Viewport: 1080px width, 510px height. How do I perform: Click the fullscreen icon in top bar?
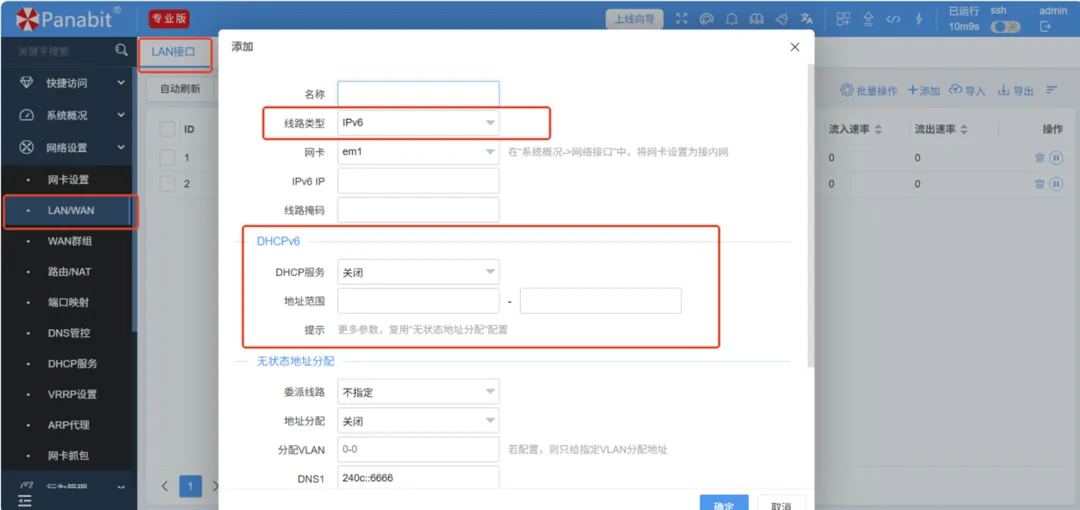point(682,19)
